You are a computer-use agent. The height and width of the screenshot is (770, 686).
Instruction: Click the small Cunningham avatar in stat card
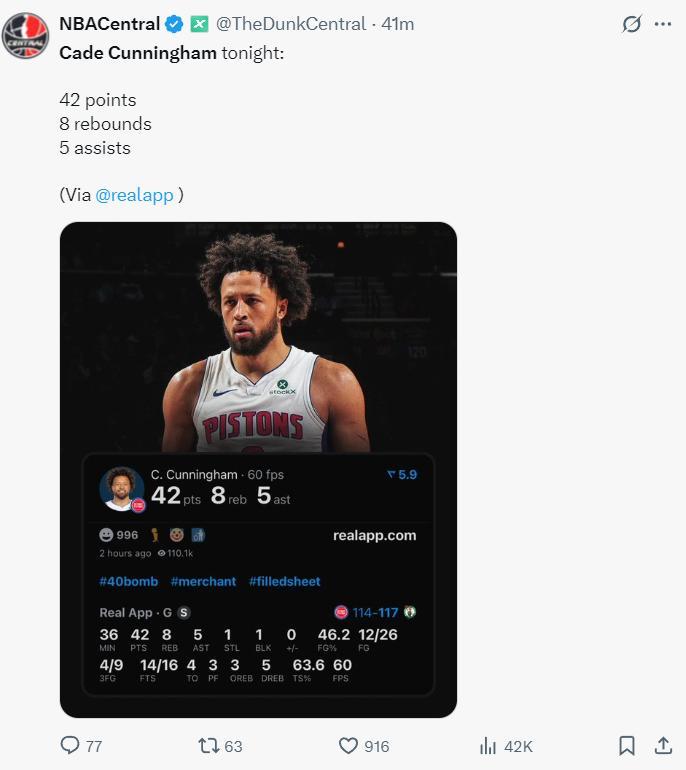[122, 488]
